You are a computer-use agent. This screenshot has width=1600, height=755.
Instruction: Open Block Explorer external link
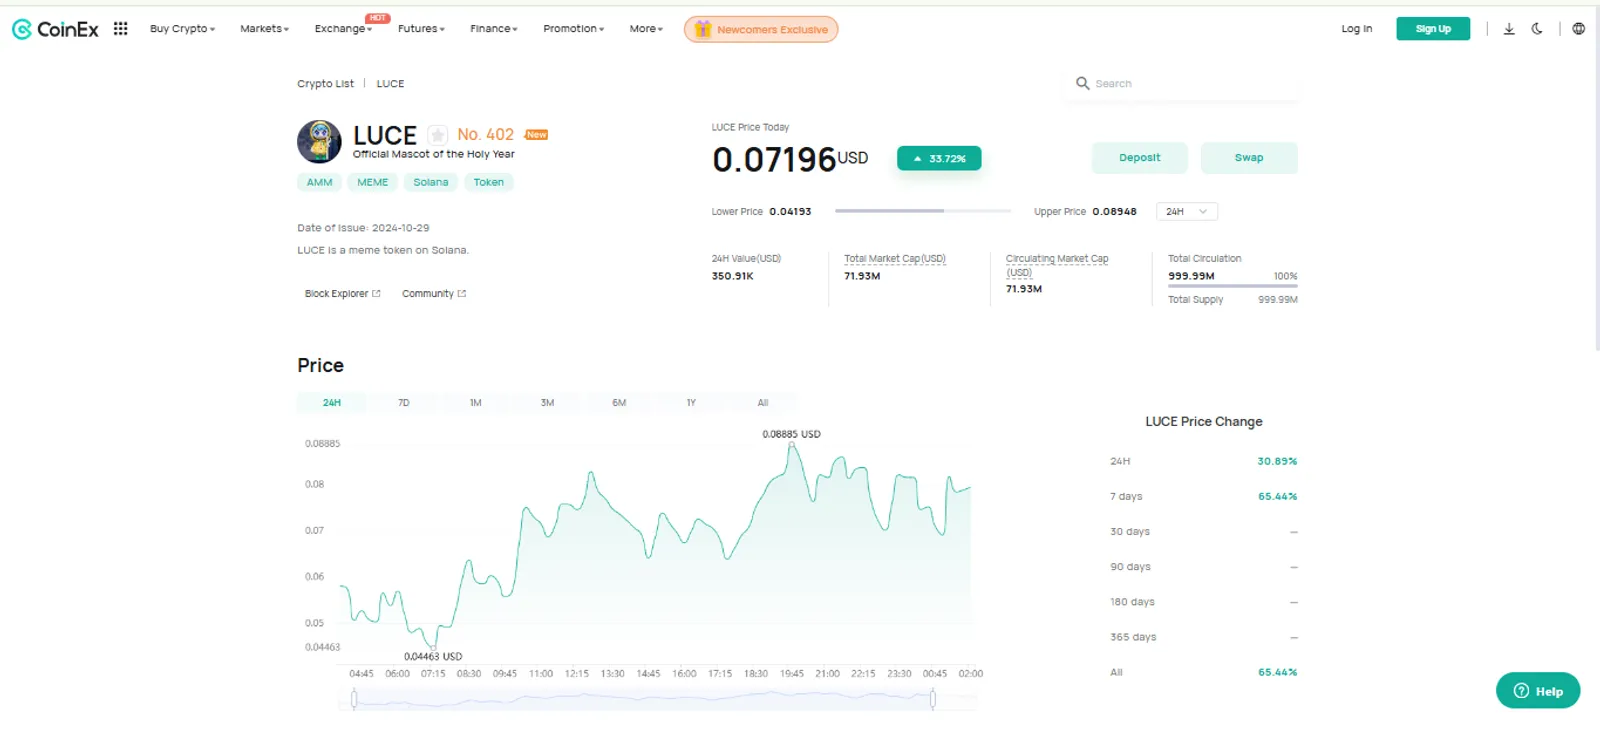point(342,294)
